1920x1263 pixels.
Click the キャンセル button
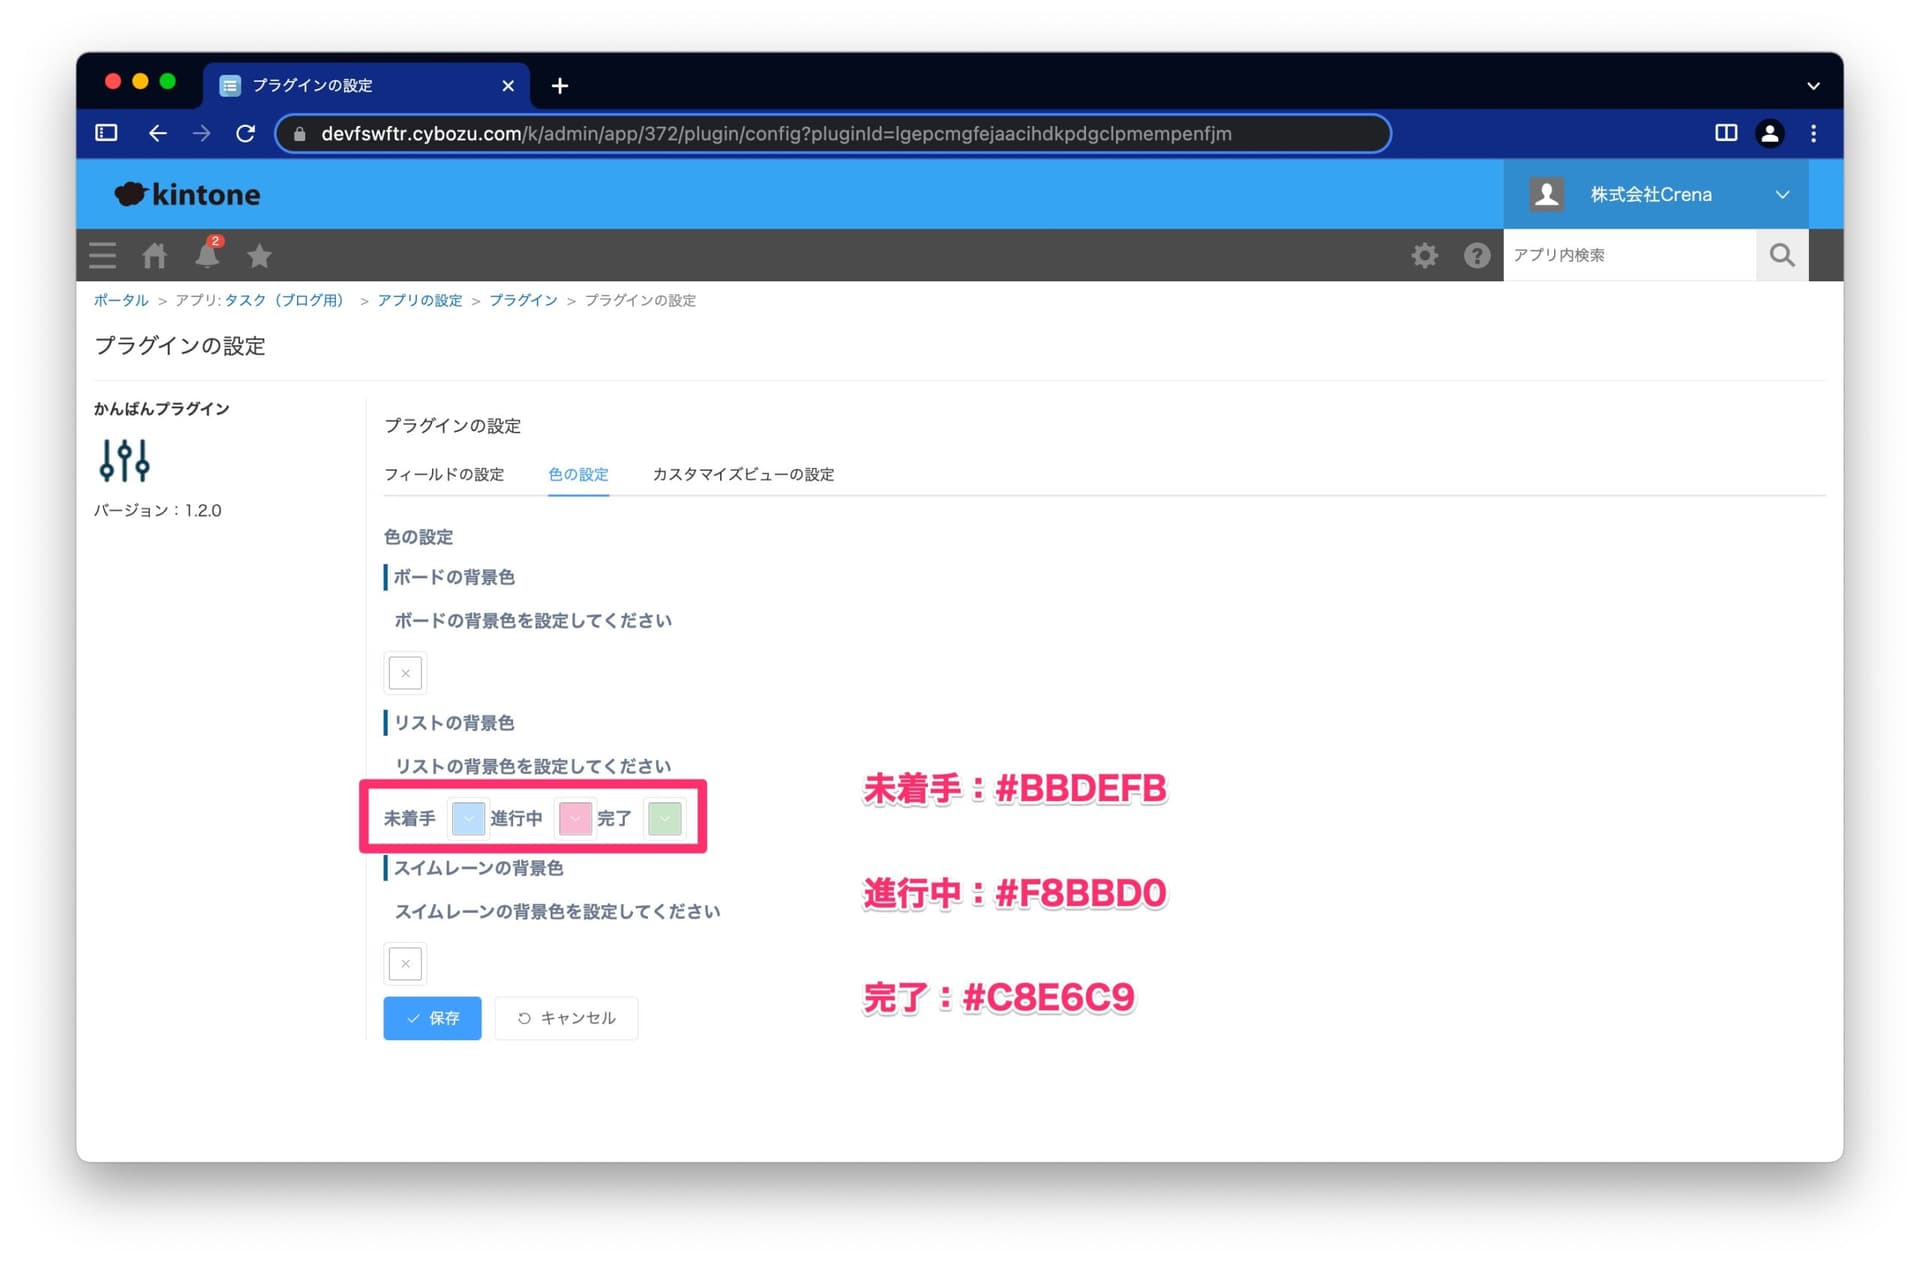566,1018
